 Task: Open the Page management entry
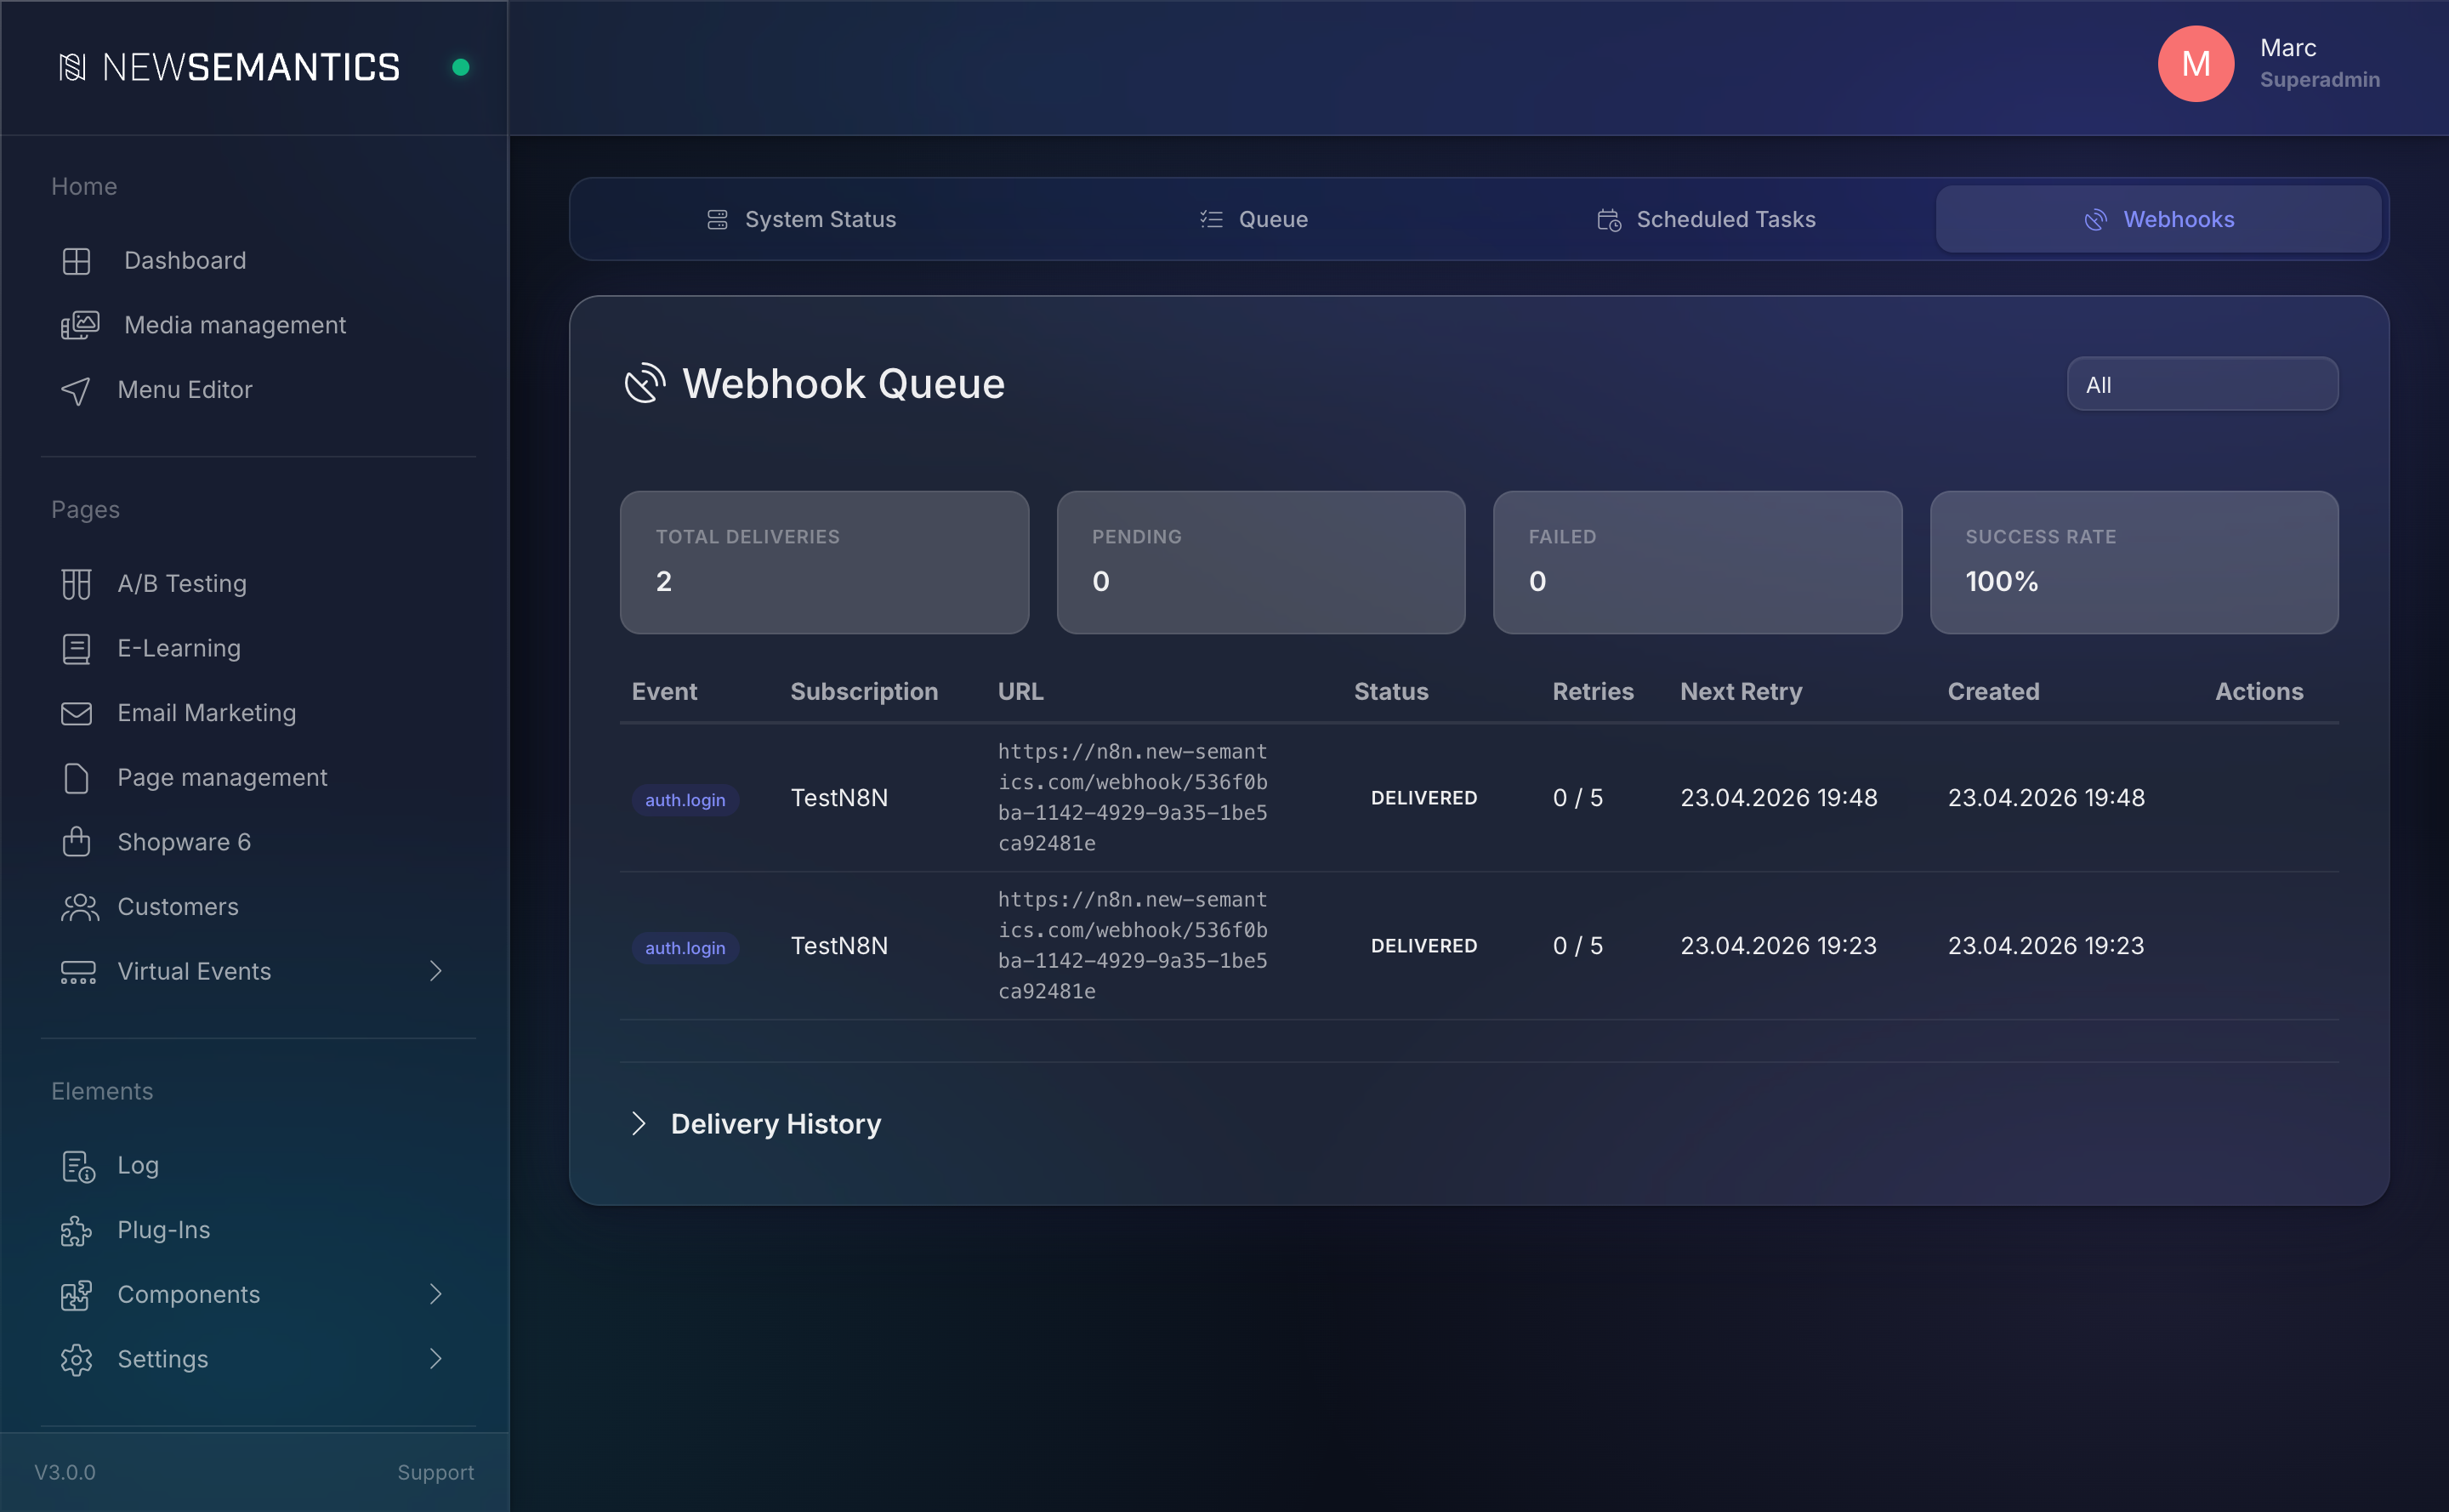222,778
